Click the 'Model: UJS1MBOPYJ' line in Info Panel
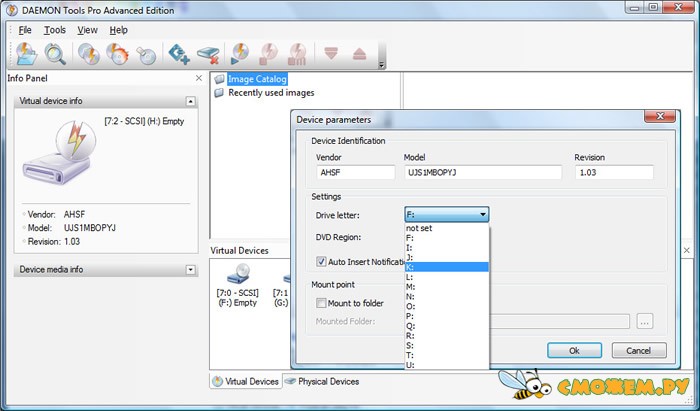700x411 pixels. tap(71, 228)
